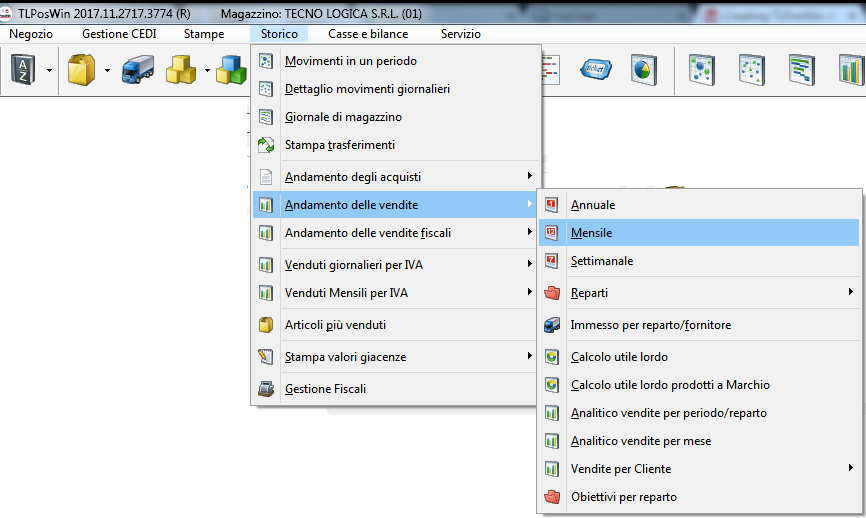Open Movimenti in un periodo

350,61
